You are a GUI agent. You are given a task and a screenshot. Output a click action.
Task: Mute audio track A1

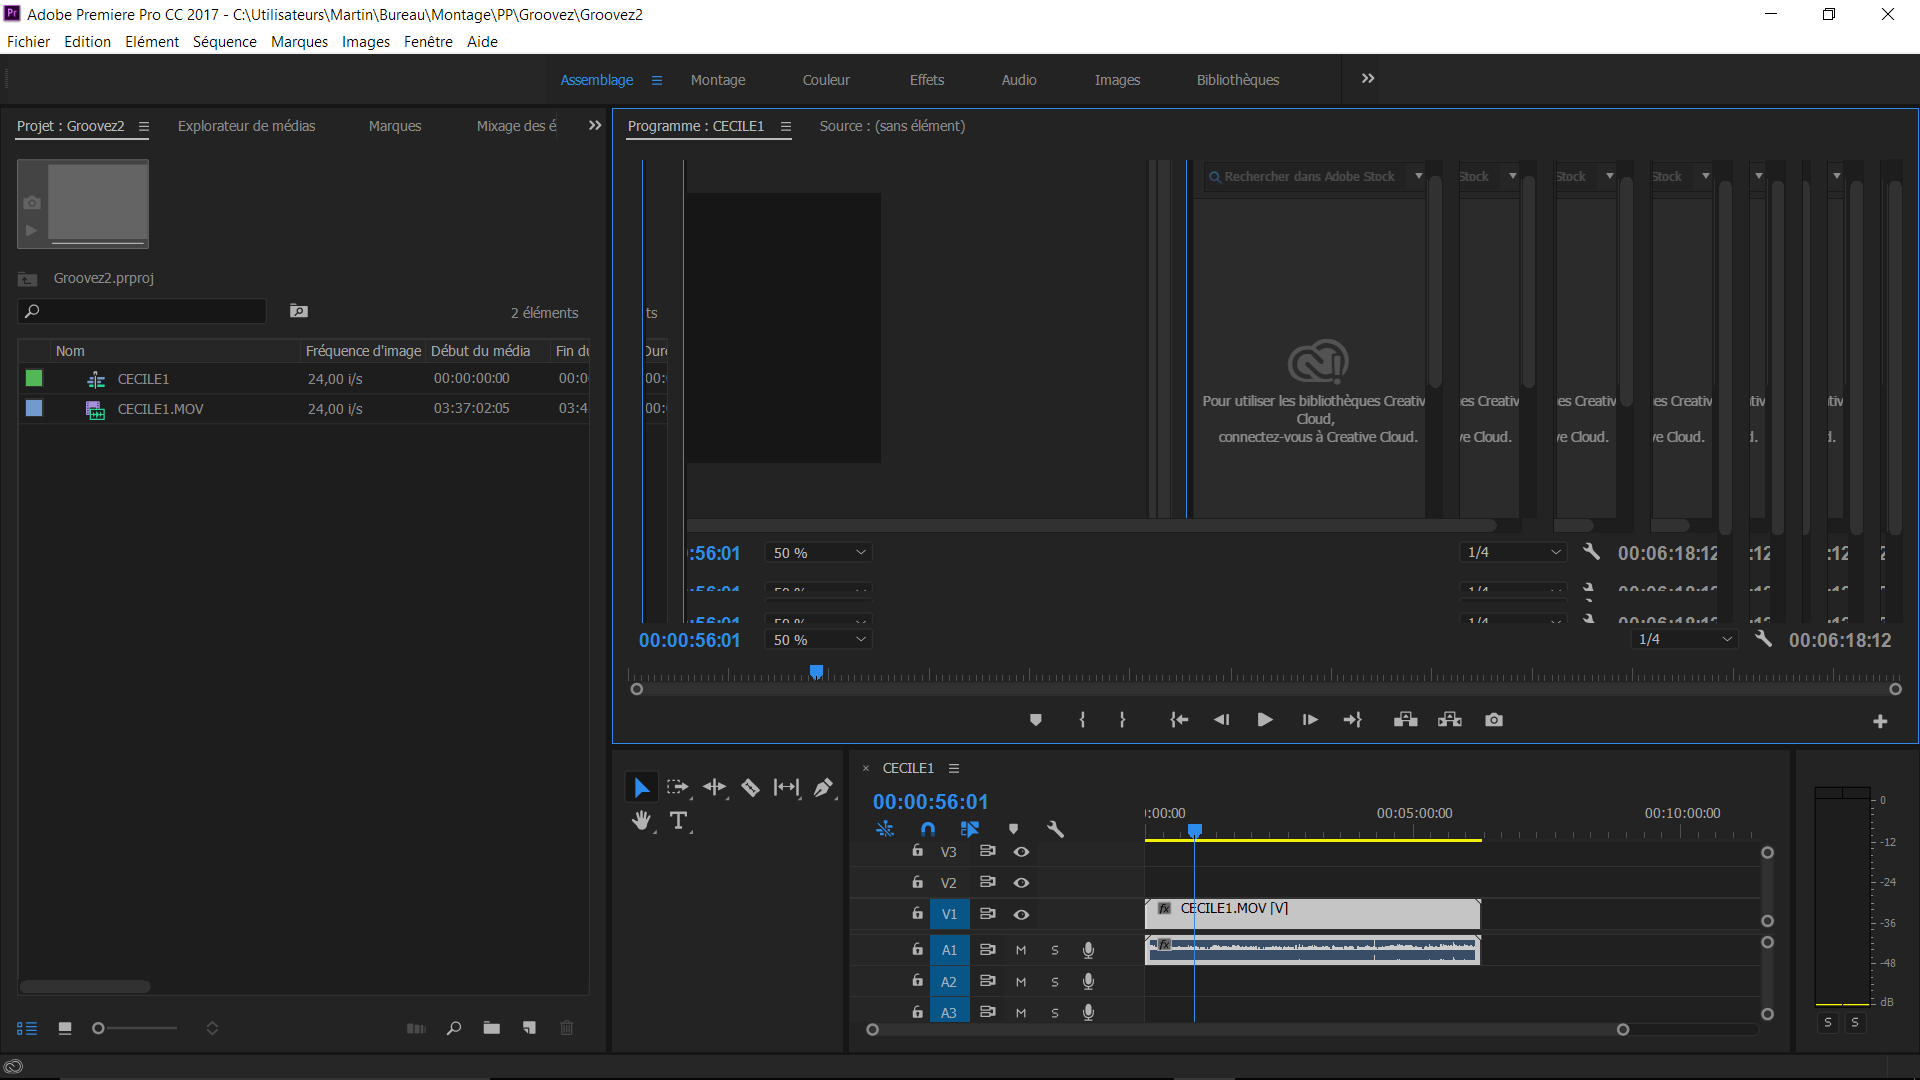point(1021,950)
